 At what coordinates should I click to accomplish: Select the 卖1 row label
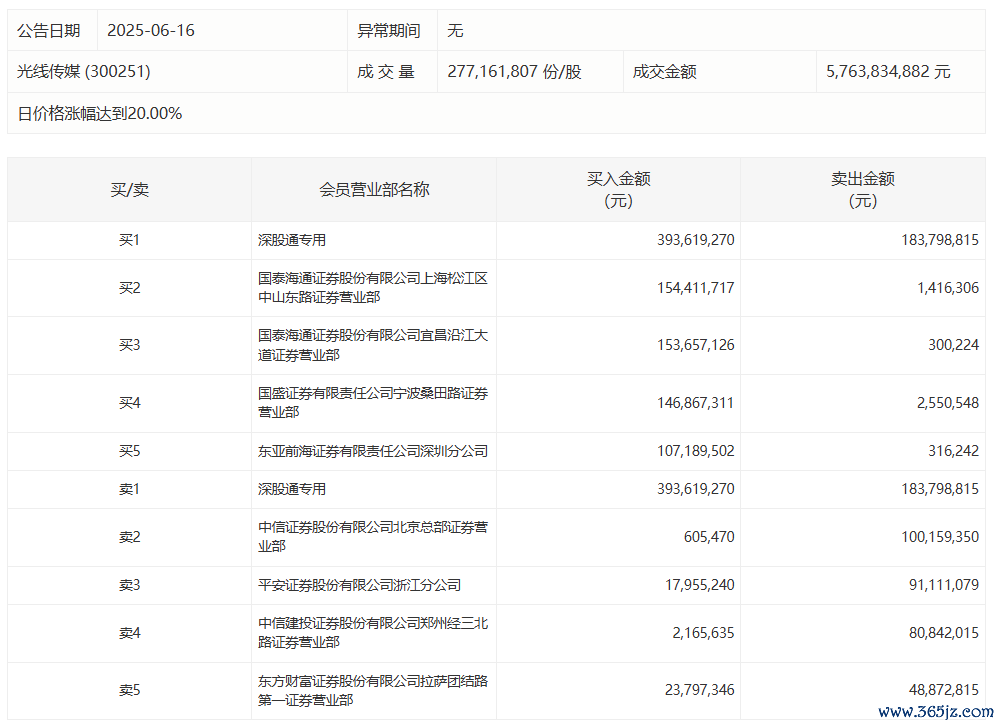click(x=130, y=490)
